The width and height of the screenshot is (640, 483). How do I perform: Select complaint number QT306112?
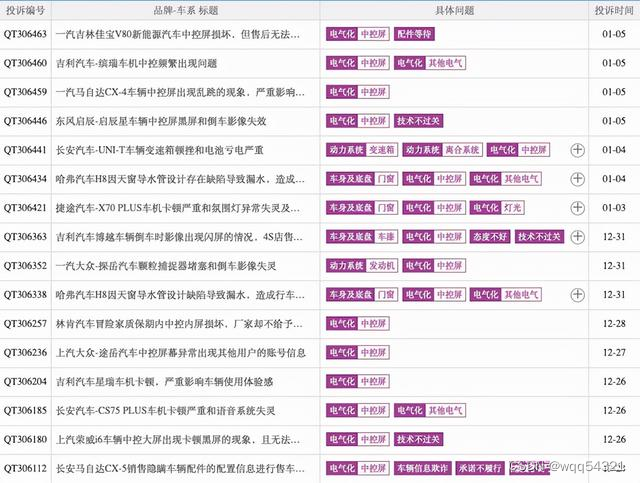[x=25, y=469]
